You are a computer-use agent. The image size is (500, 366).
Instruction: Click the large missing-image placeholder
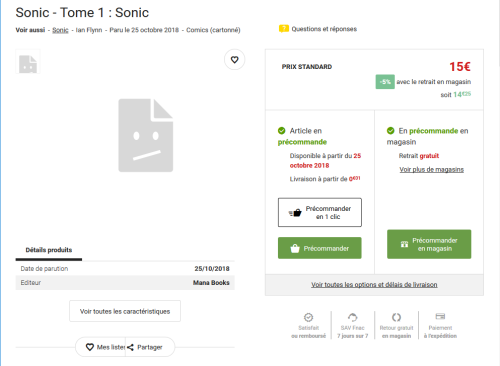pyautogui.click(x=146, y=135)
